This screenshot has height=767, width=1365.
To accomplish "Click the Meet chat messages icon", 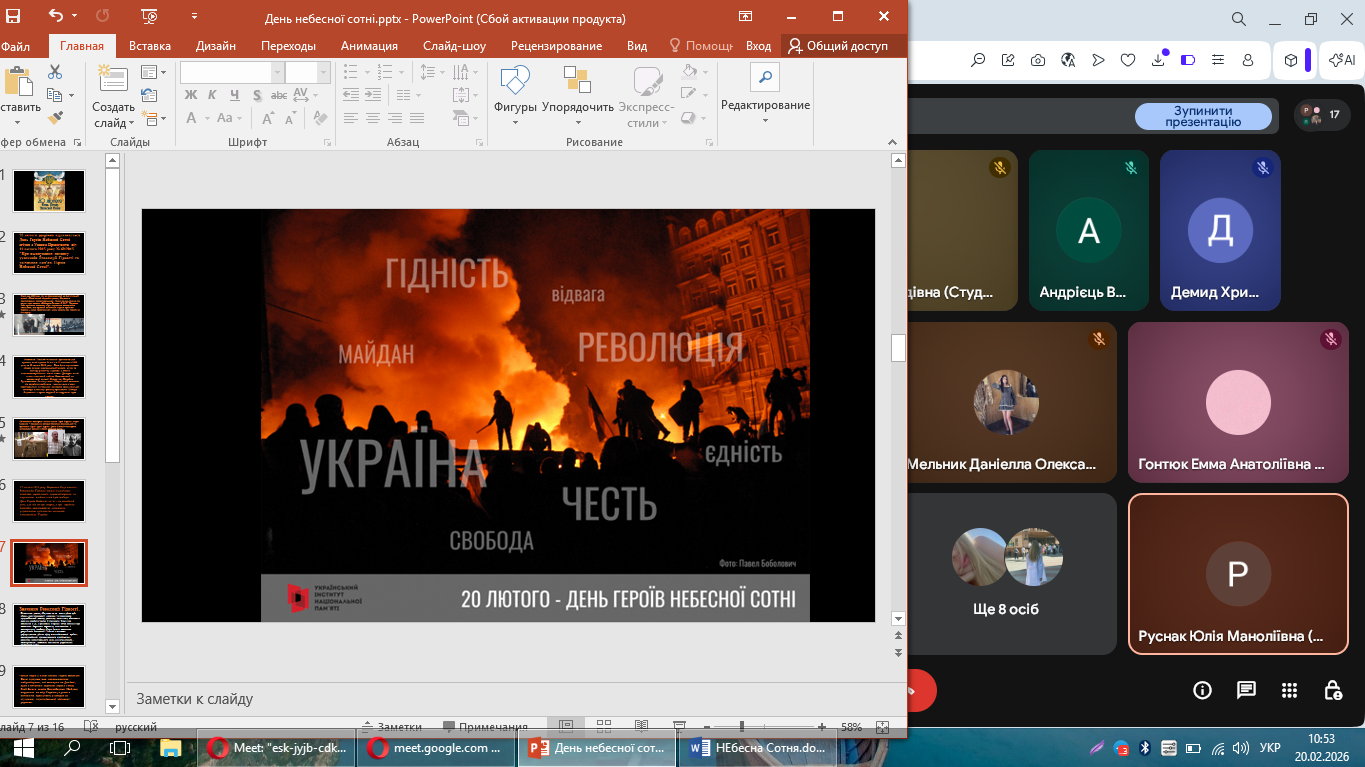I will pos(1246,690).
